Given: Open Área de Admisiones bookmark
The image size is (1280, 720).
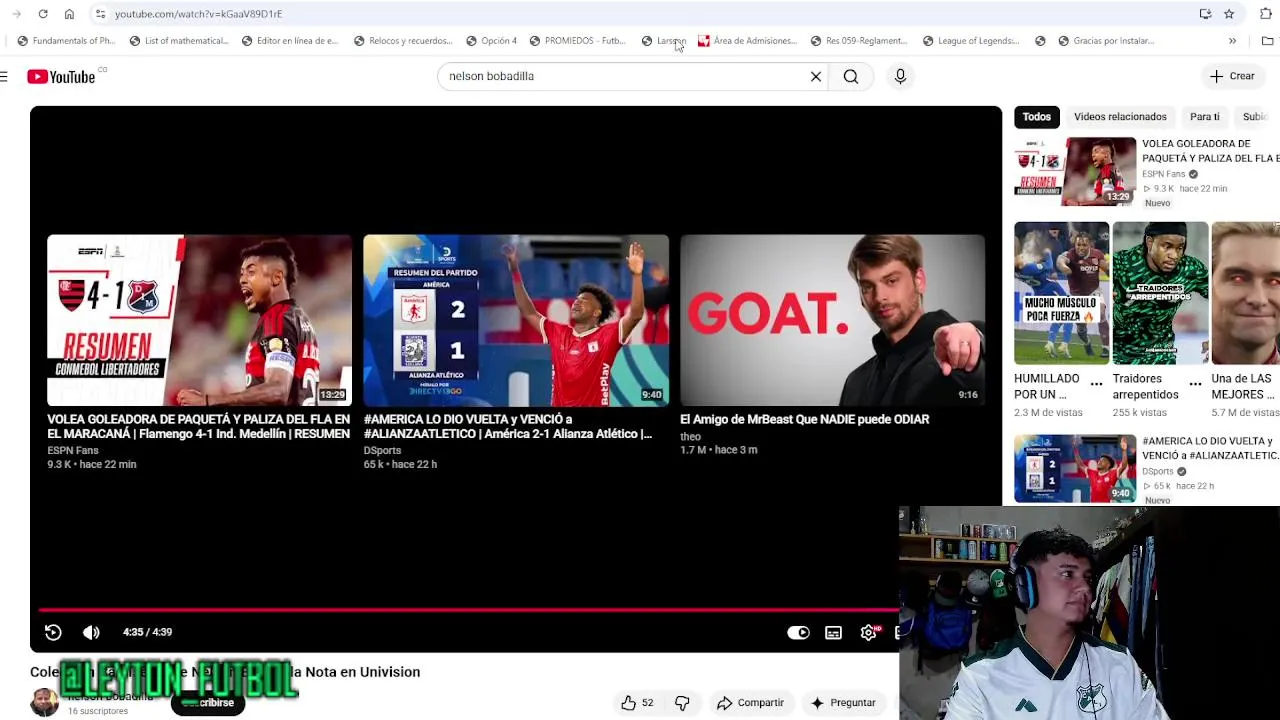Looking at the screenshot, I should (x=747, y=41).
